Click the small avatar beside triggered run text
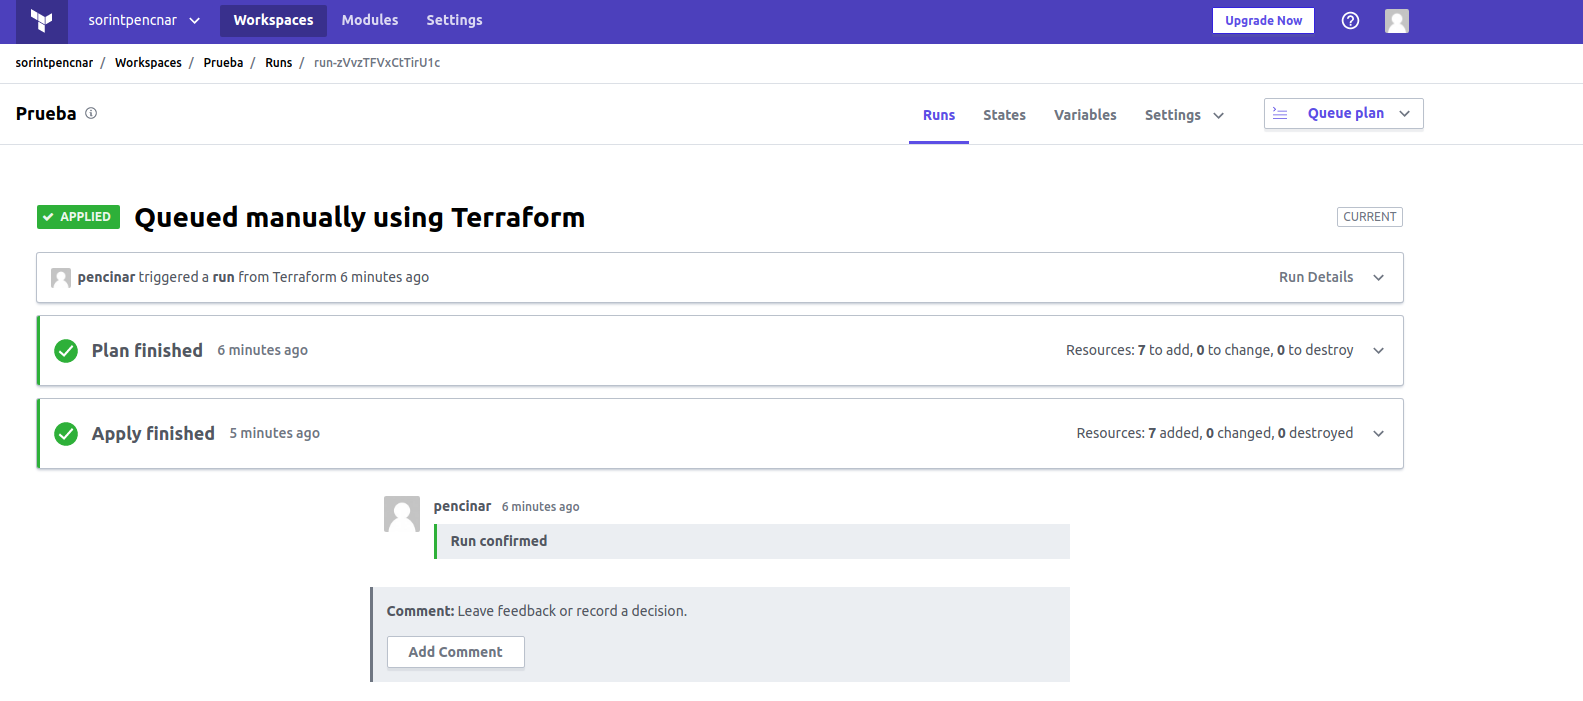 (61, 278)
